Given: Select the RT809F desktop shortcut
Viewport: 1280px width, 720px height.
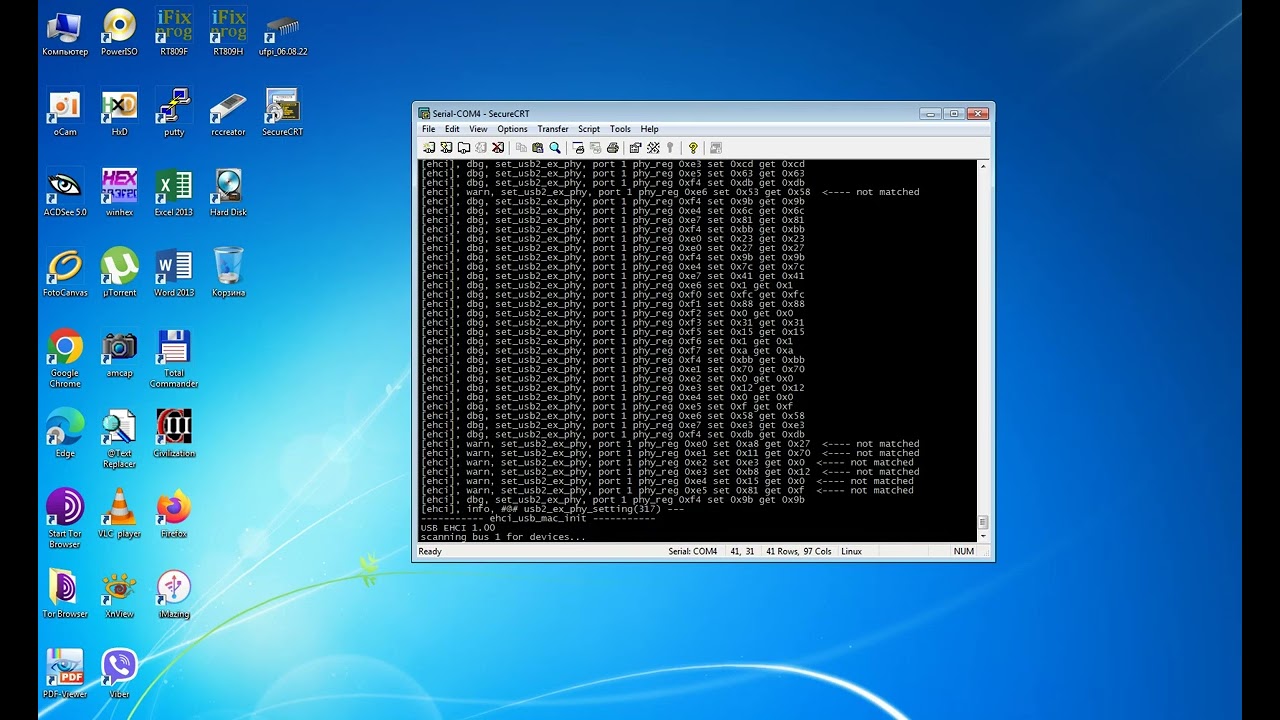Looking at the screenshot, I should (174, 33).
